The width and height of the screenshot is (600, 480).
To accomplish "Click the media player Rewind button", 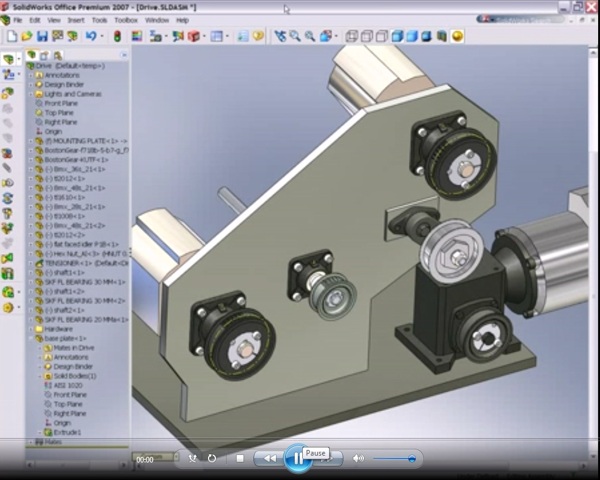I will click(x=268, y=458).
